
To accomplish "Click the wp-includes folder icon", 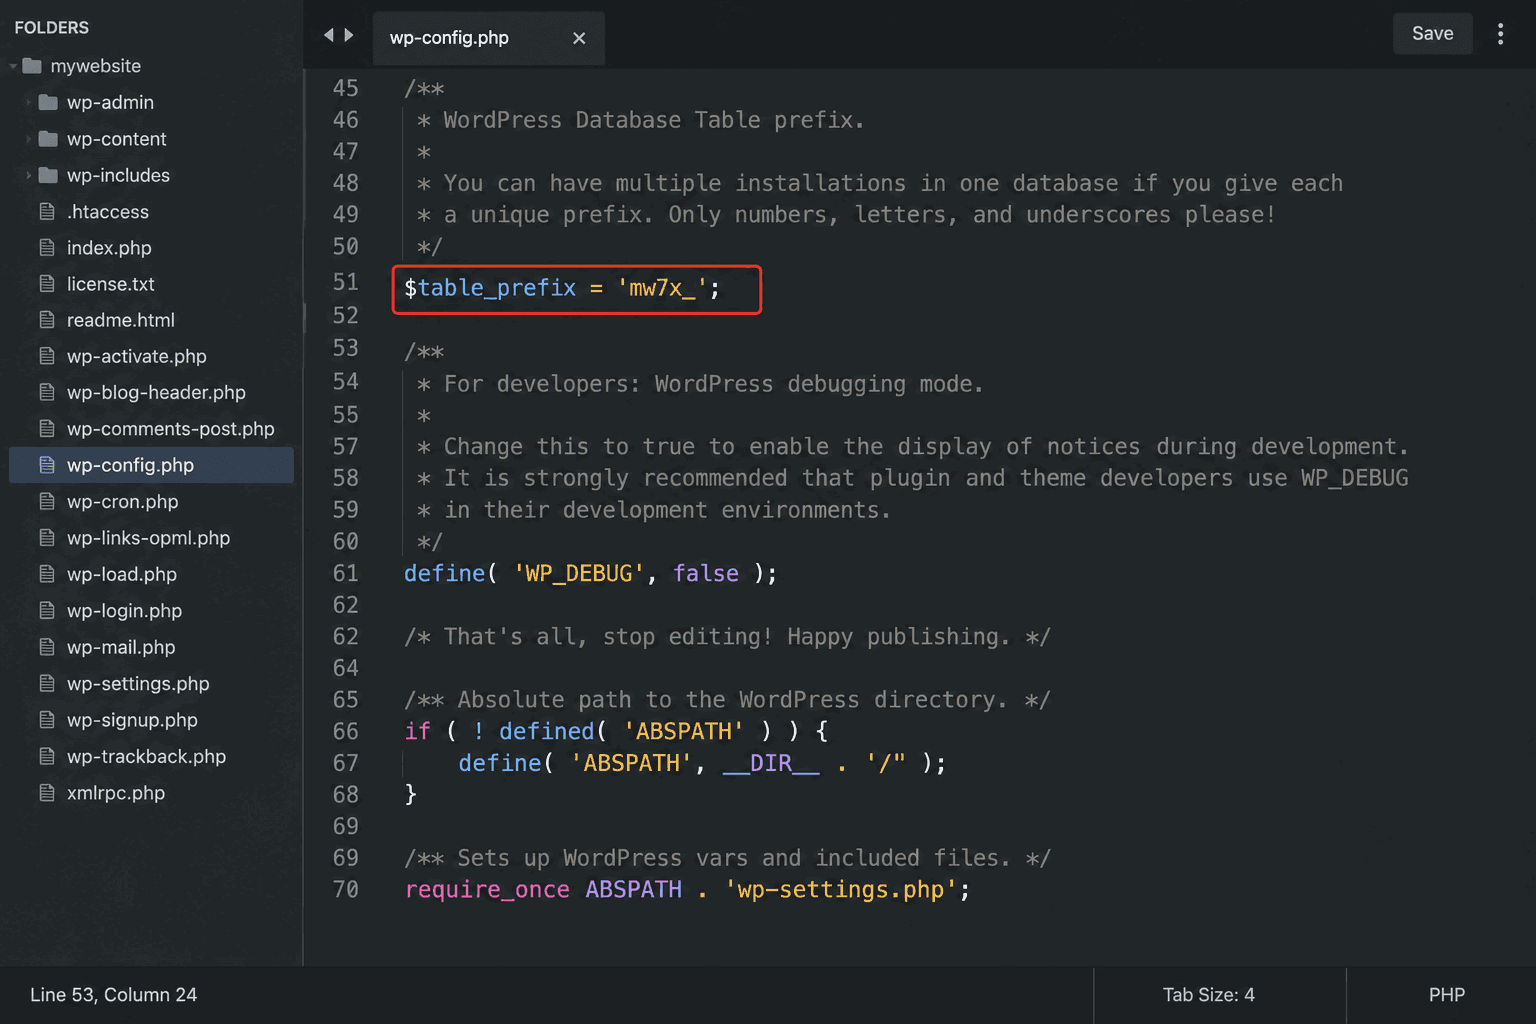I will 48,175.
